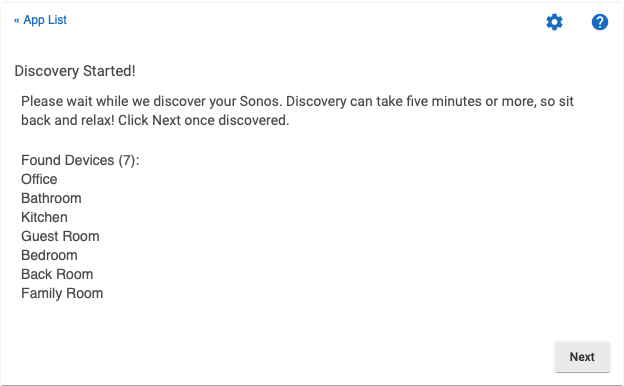Click the Next button

(582, 357)
